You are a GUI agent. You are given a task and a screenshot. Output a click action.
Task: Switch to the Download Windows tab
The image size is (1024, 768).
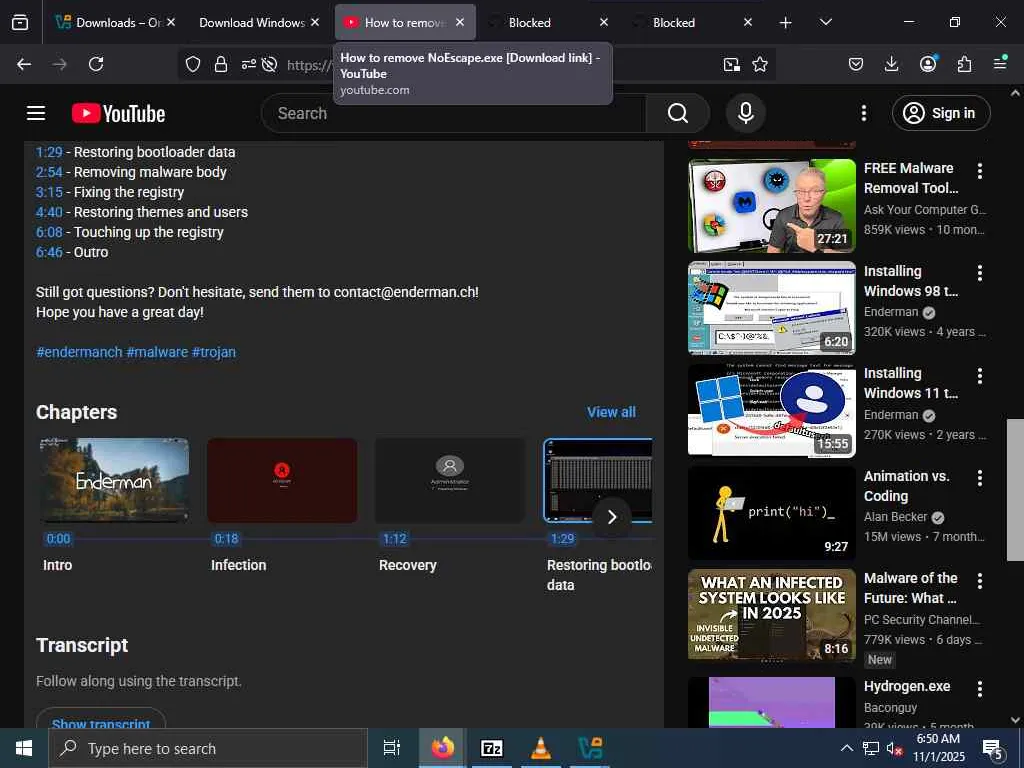pyautogui.click(x=252, y=22)
